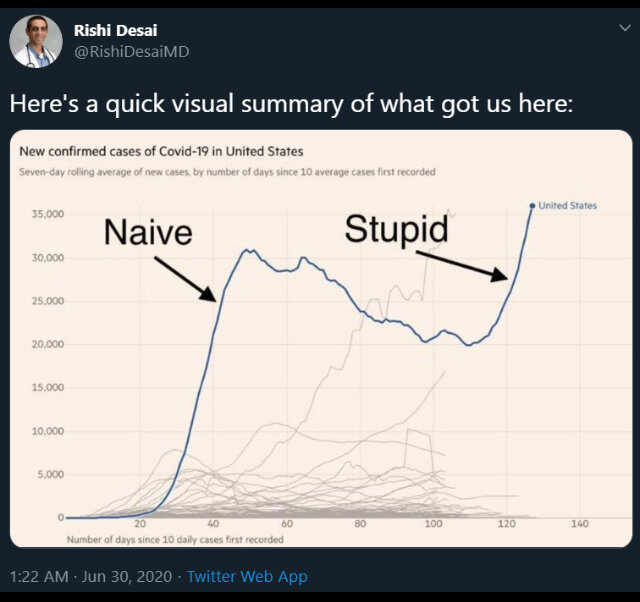Click the 'Stupid' annotation text
The image size is (640, 602).
[x=396, y=229]
